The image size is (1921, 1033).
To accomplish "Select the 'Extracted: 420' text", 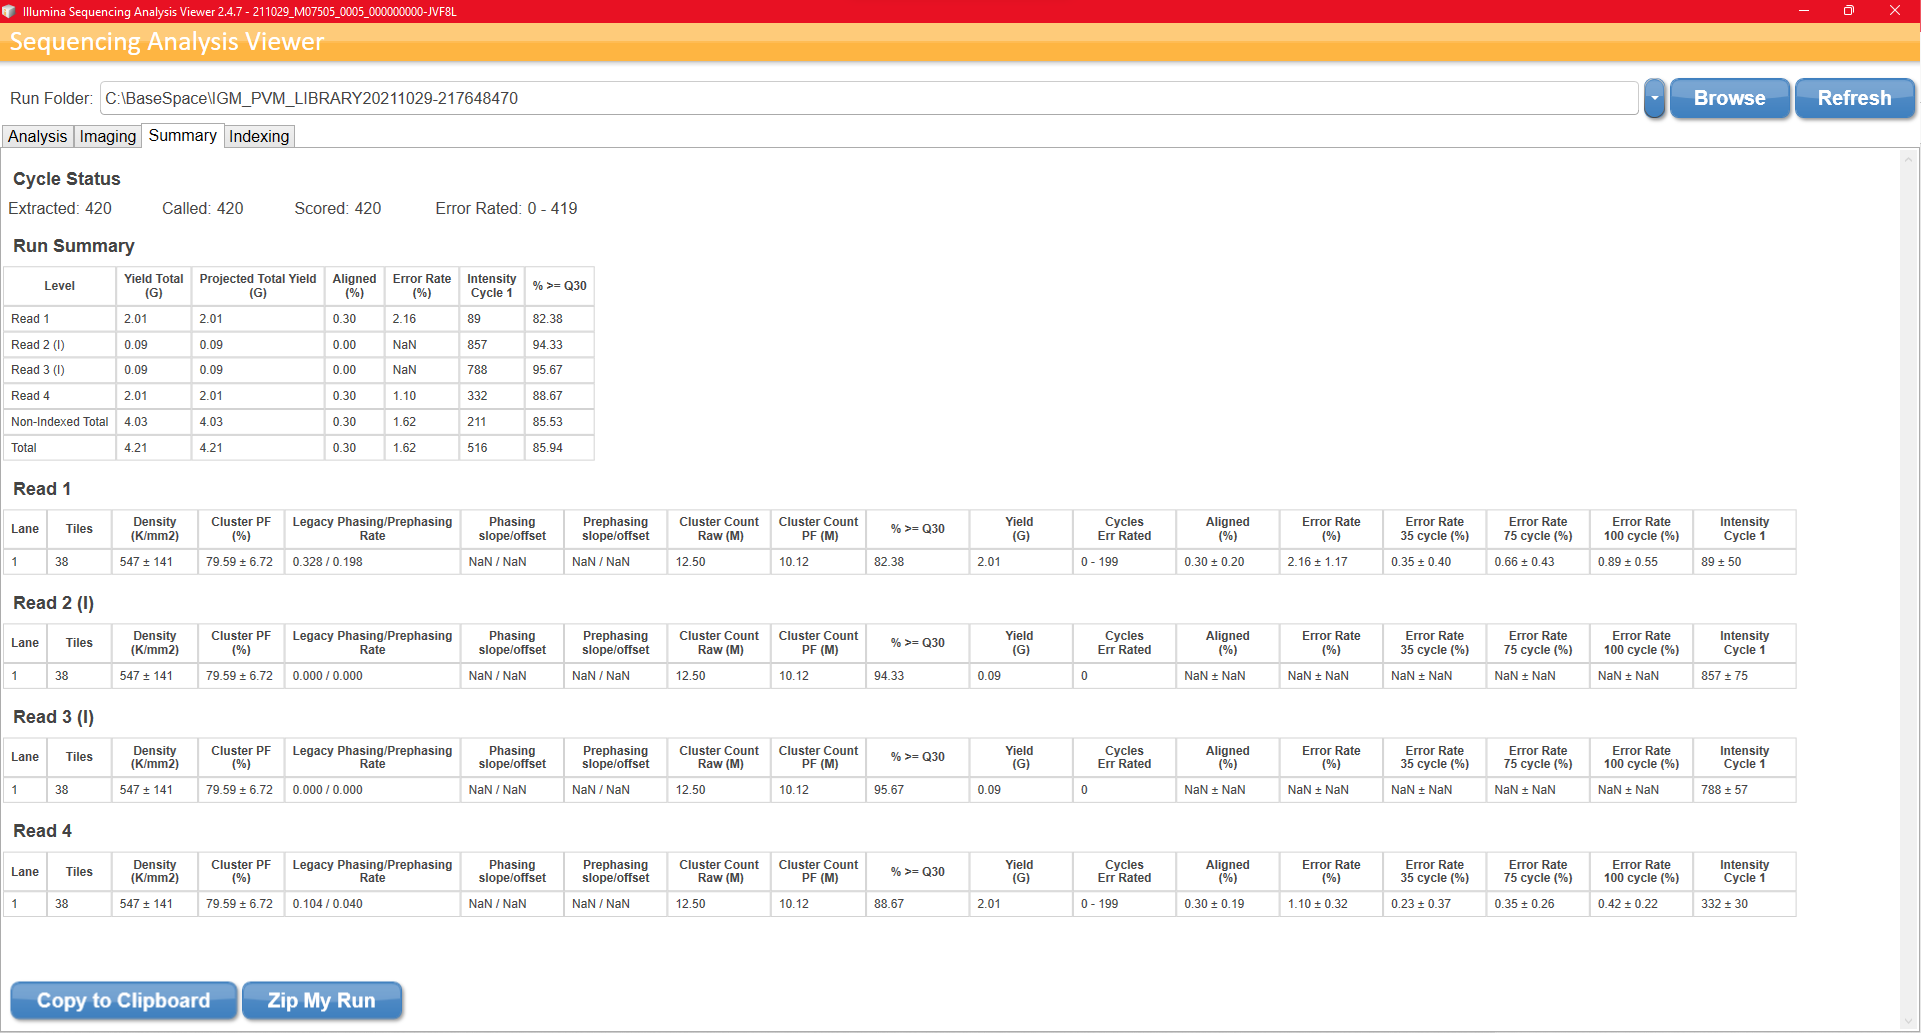I will (60, 208).
